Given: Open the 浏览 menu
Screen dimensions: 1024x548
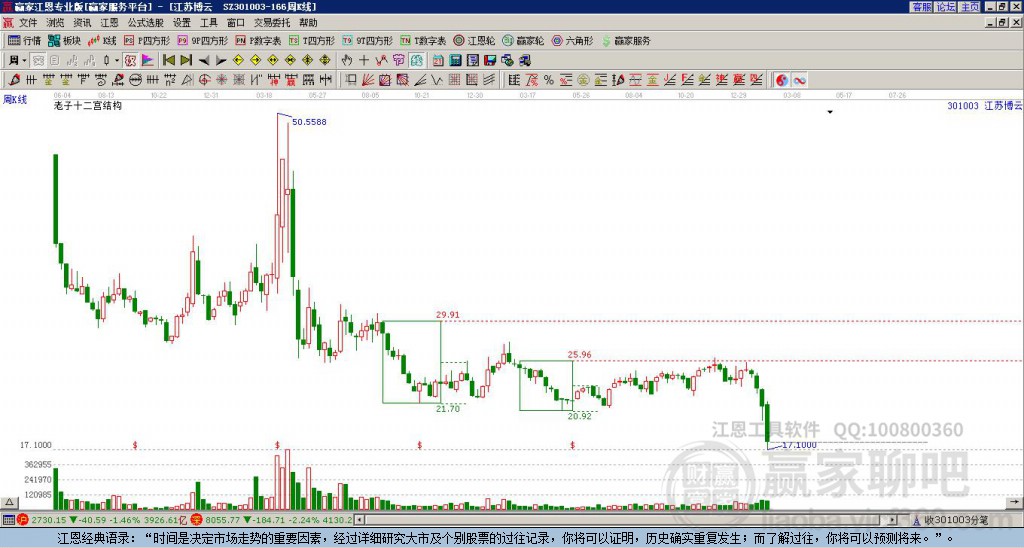Looking at the screenshot, I should (x=55, y=23).
